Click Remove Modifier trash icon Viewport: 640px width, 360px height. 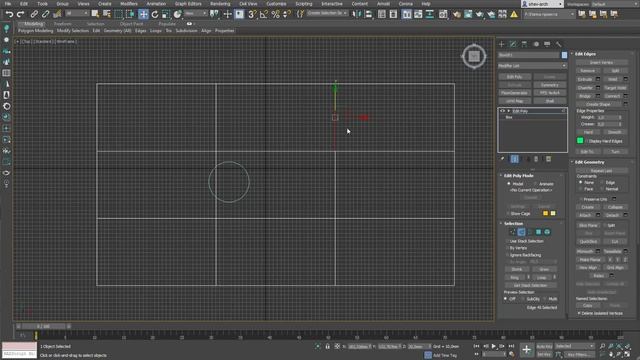[x=536, y=159]
